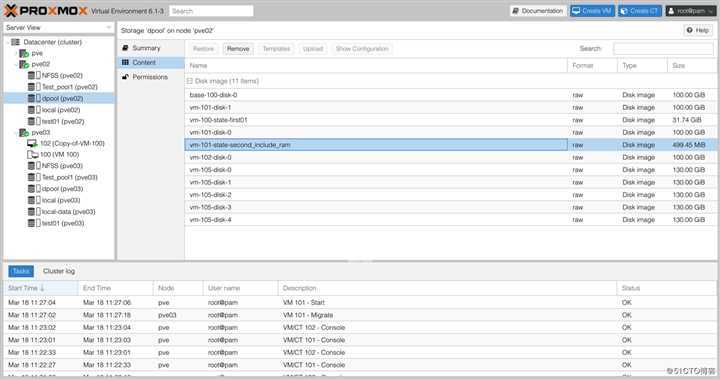Image resolution: width=720 pixels, height=379 pixels.
Task: Open the Permissions tab
Action: (x=151, y=77)
